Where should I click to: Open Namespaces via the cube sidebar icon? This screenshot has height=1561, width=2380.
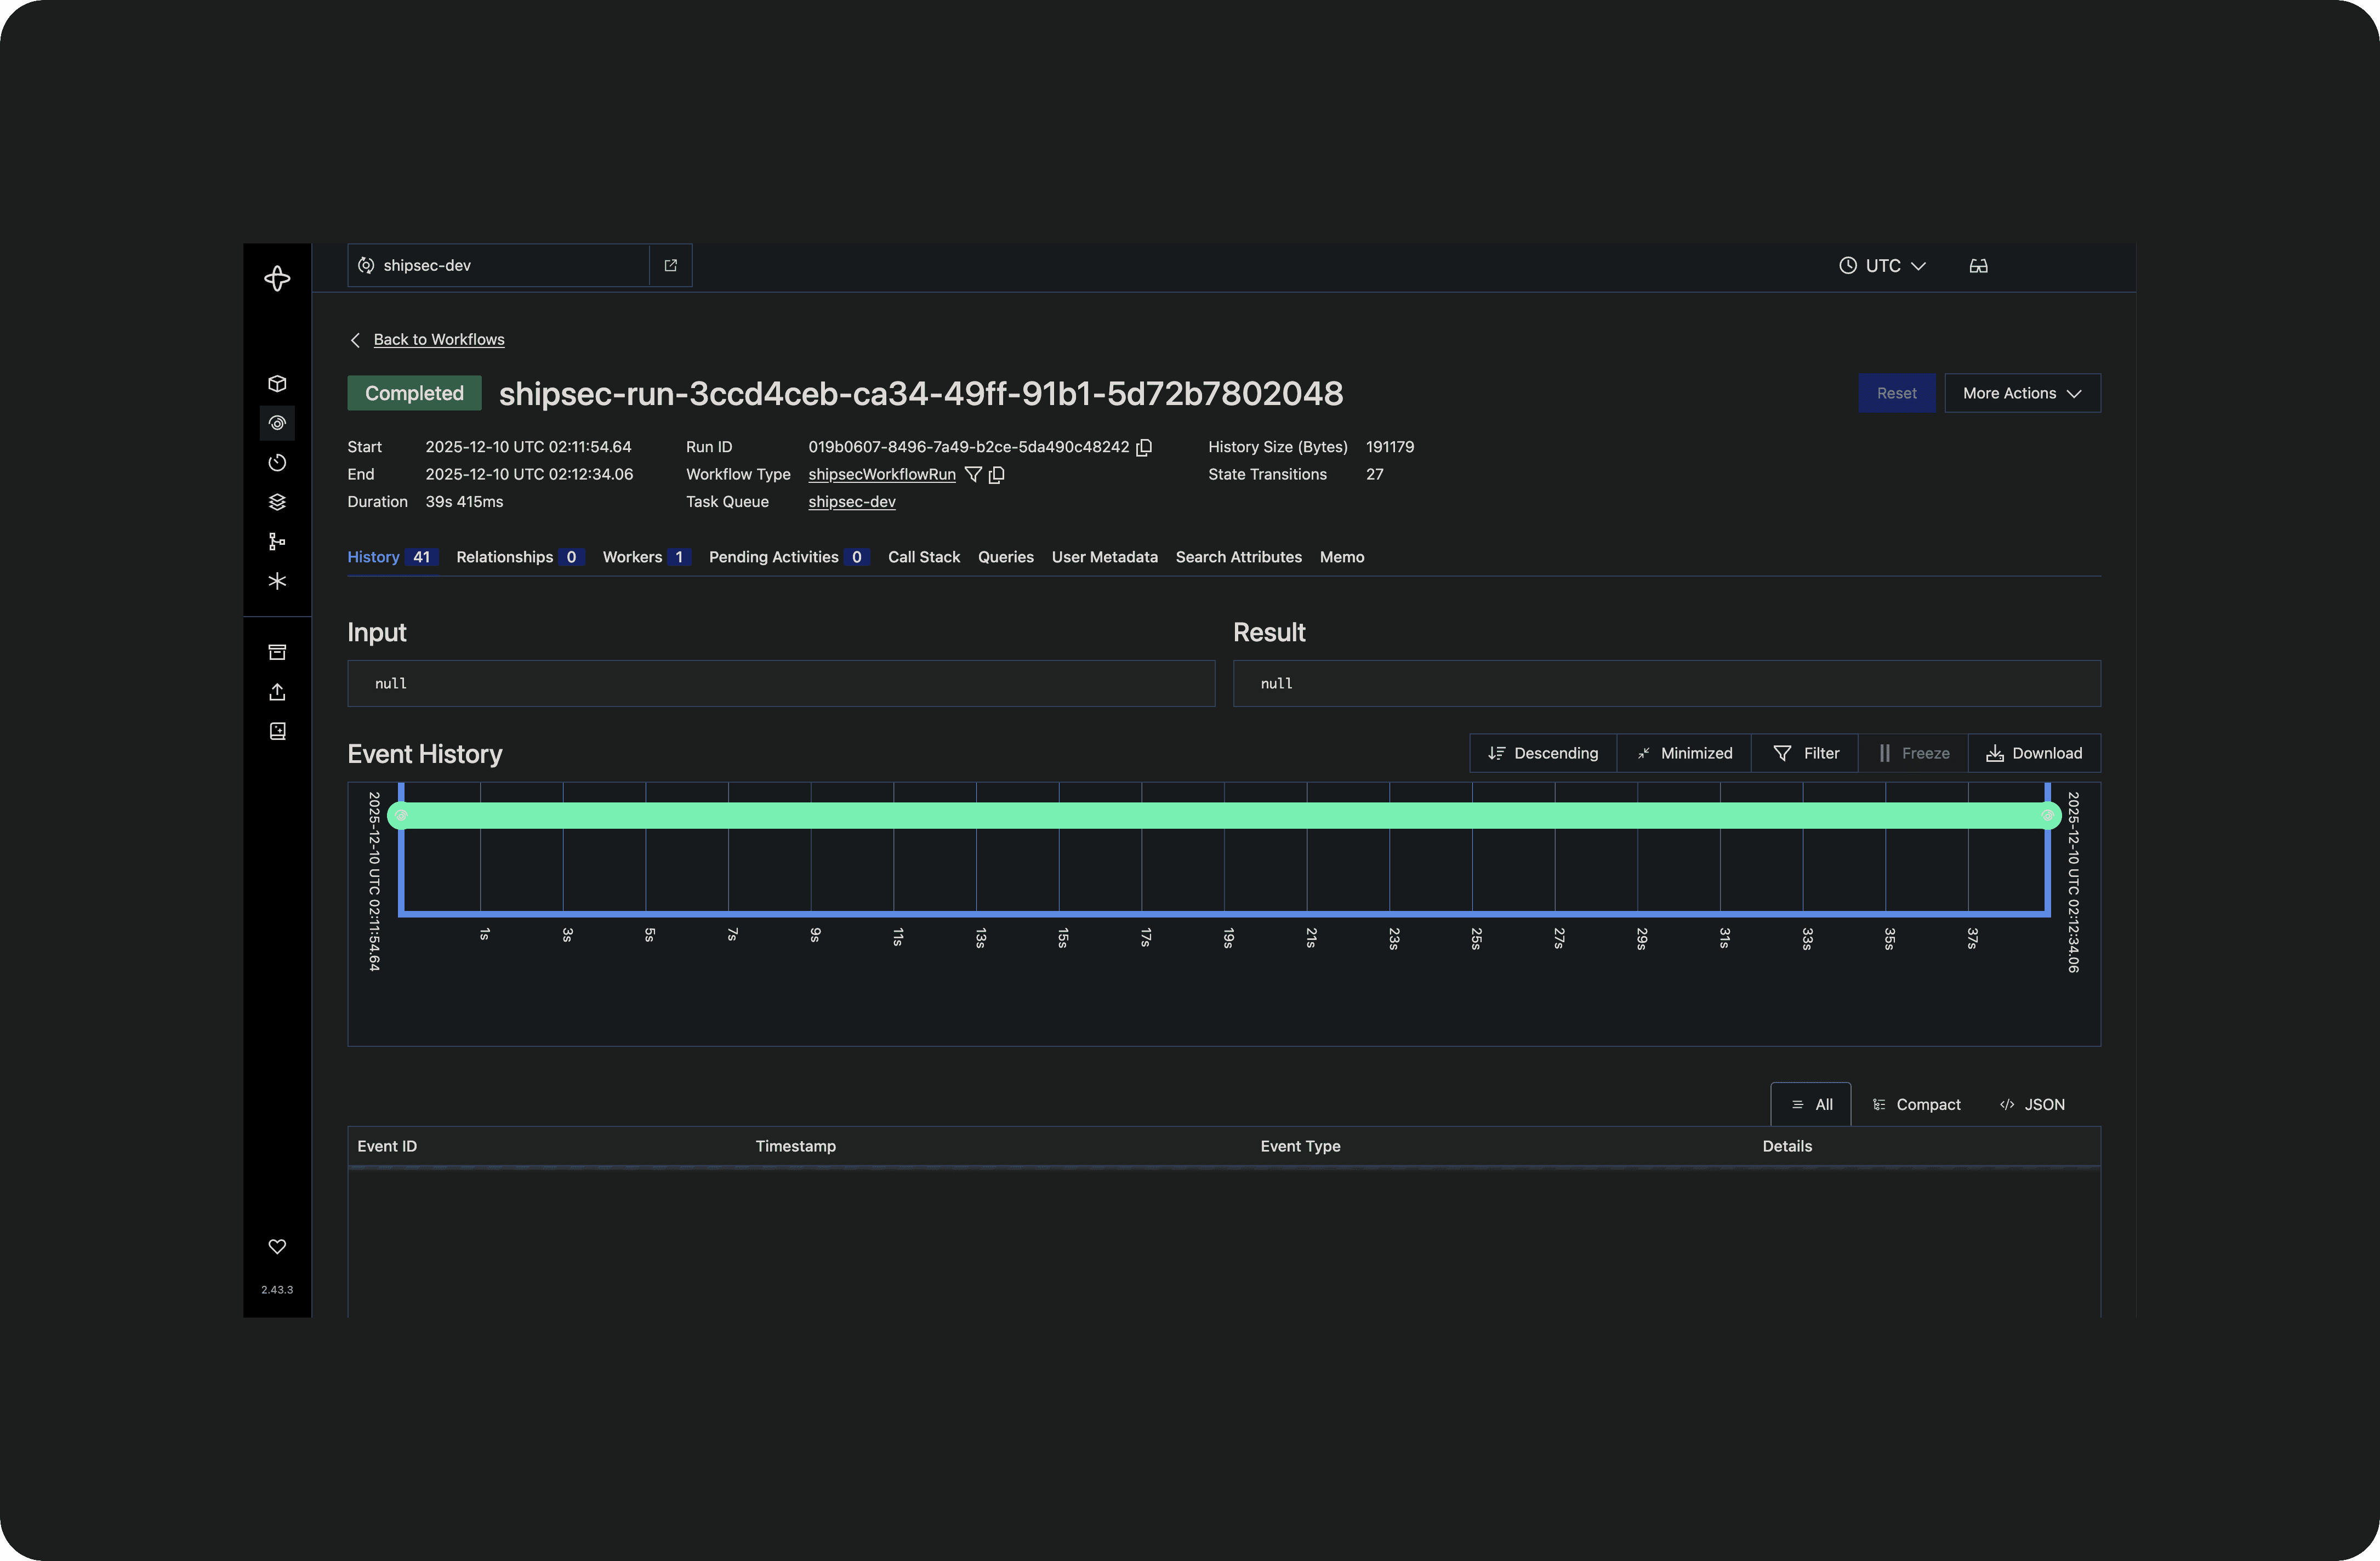[277, 384]
